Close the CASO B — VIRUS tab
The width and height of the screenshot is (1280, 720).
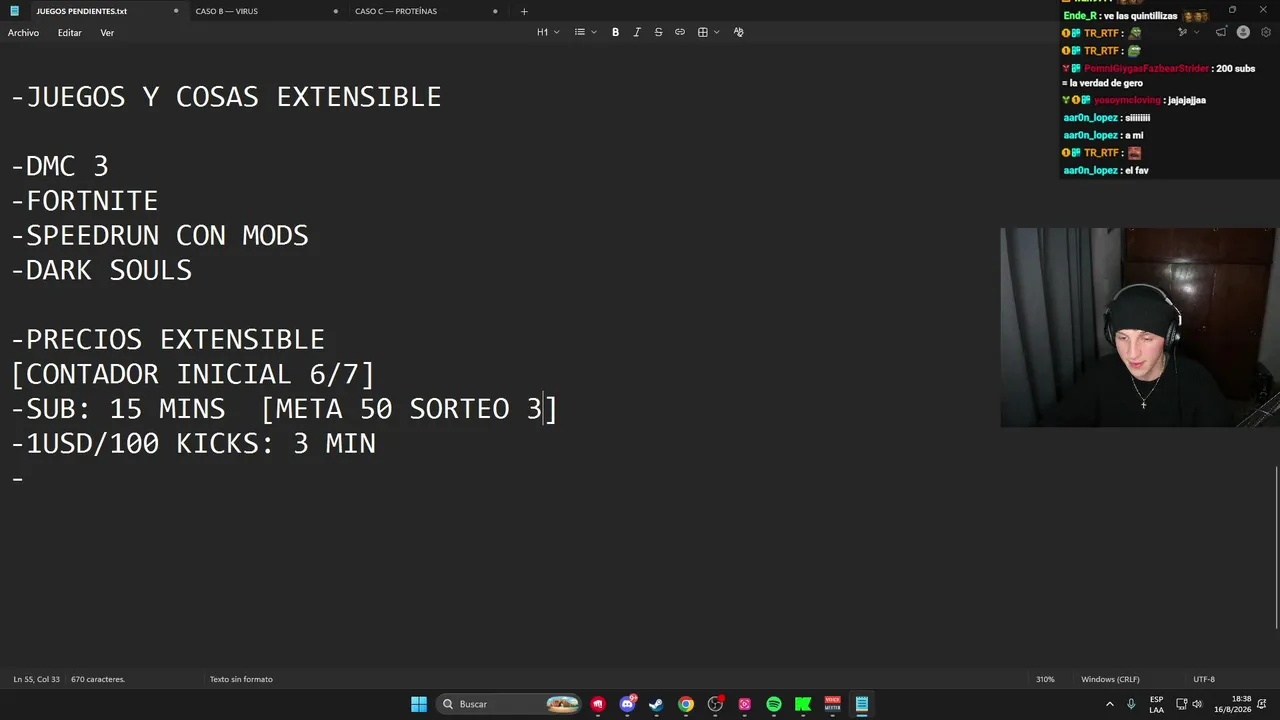coord(335,11)
